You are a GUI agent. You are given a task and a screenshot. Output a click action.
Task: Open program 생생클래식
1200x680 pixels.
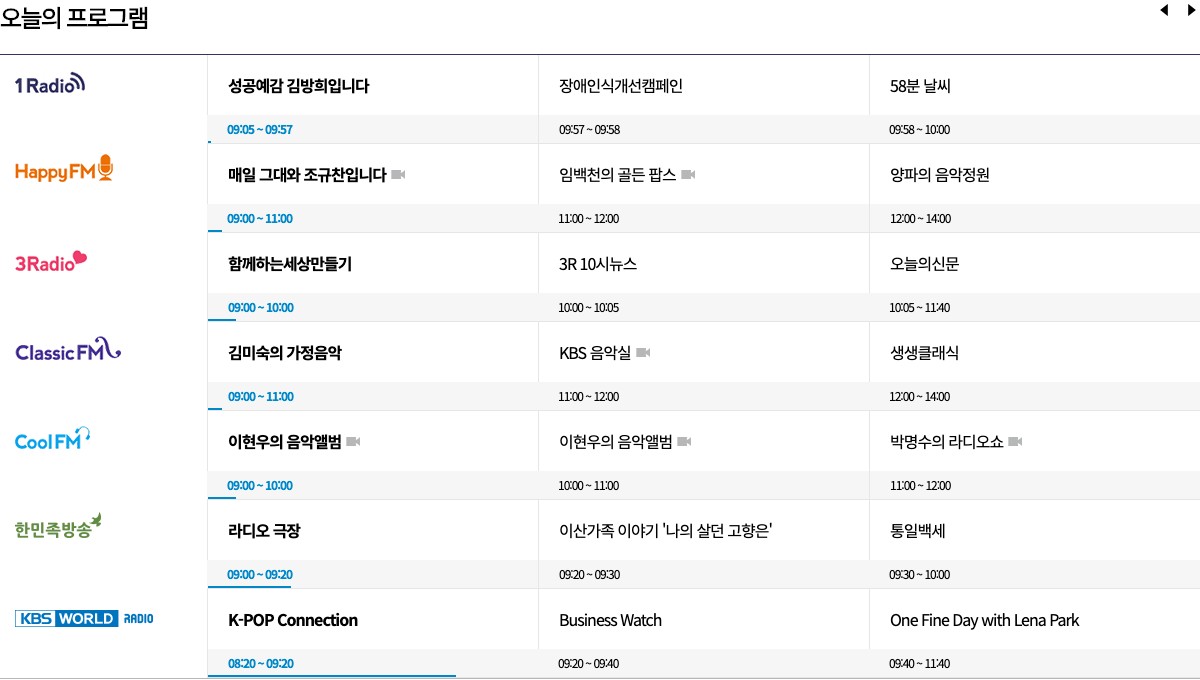tap(924, 353)
